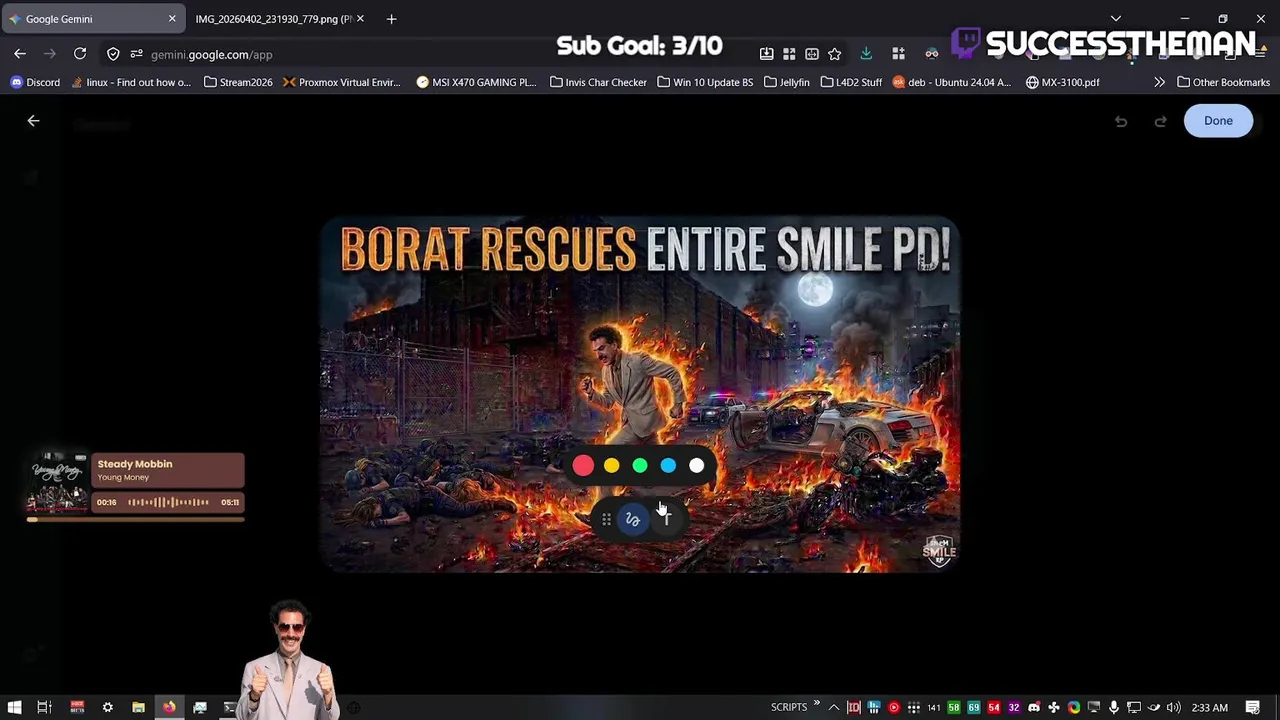Open the list all tabs dropdown

click(1116, 19)
